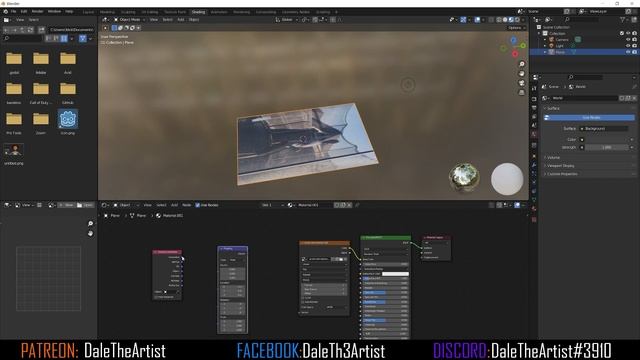Open the Render menu
Image resolution: width=640 pixels, height=360 pixels.
click(38, 11)
